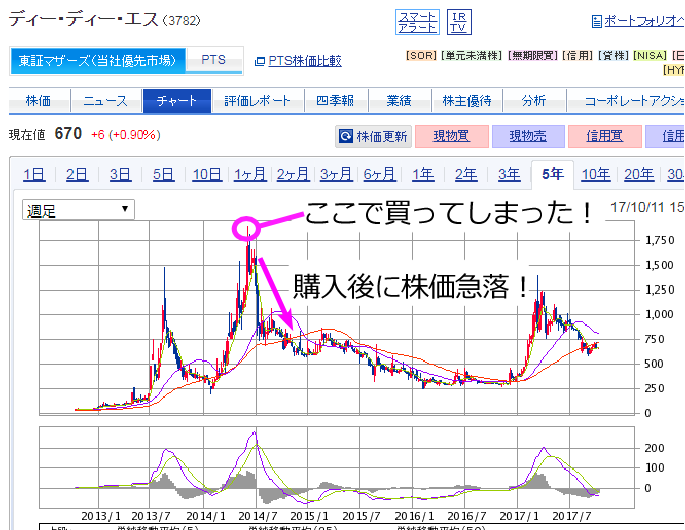Open the 分析 tab
685x530 pixels.
click(534, 101)
